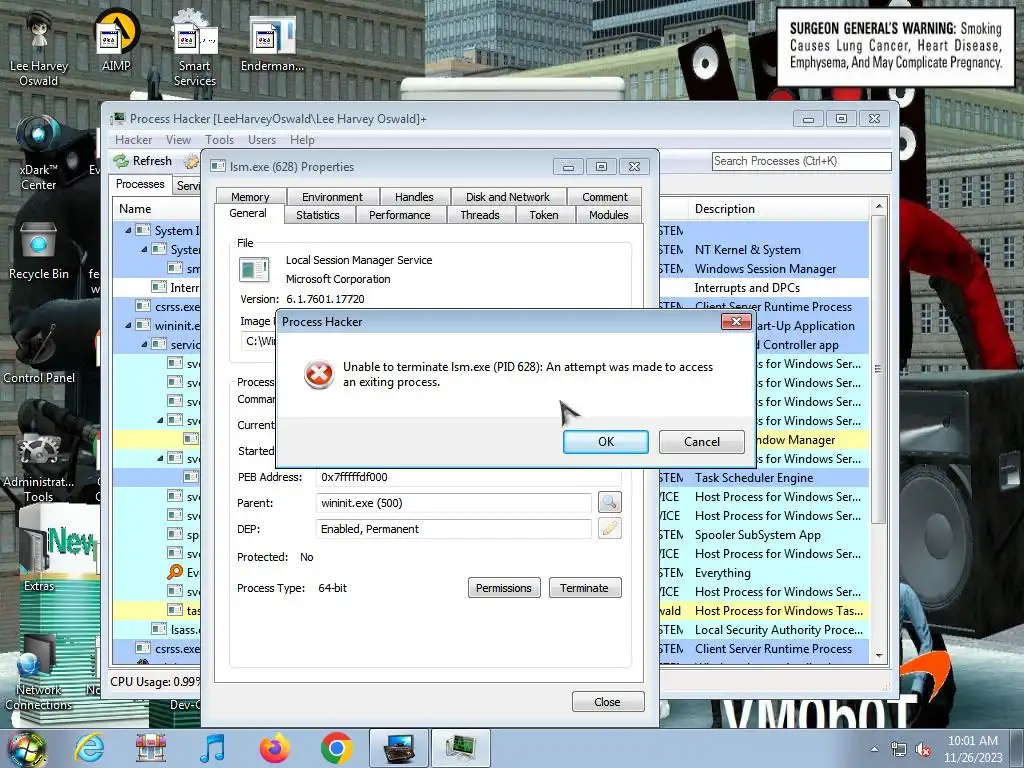Launch Firefox from taskbar

coord(275,748)
